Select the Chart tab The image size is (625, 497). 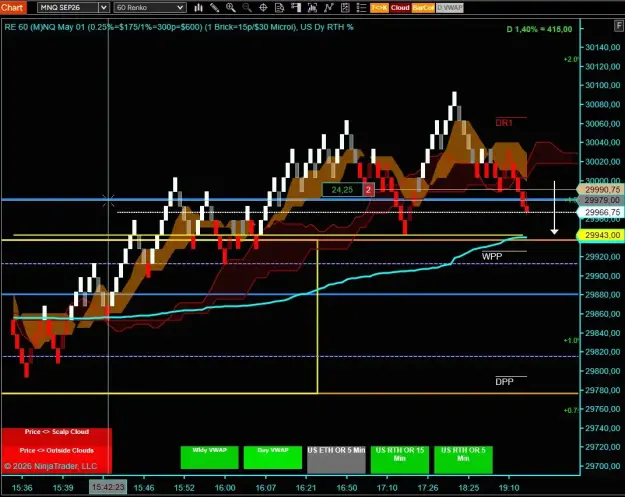tap(13, 8)
